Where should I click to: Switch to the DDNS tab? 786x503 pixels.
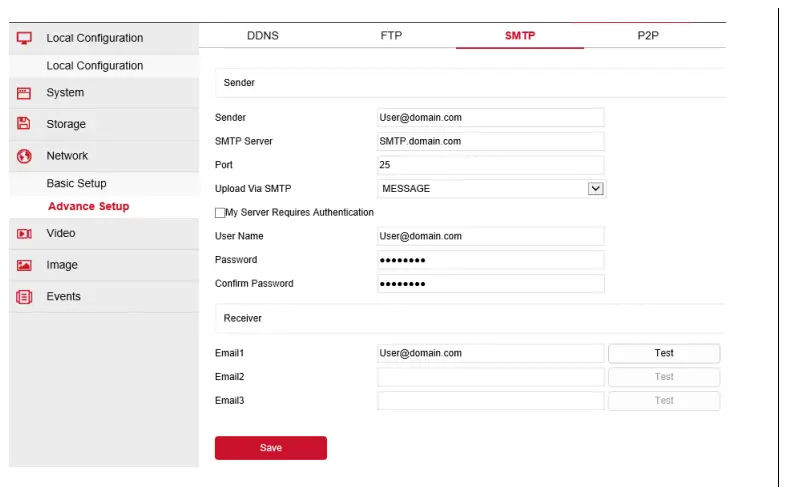pyautogui.click(x=263, y=36)
